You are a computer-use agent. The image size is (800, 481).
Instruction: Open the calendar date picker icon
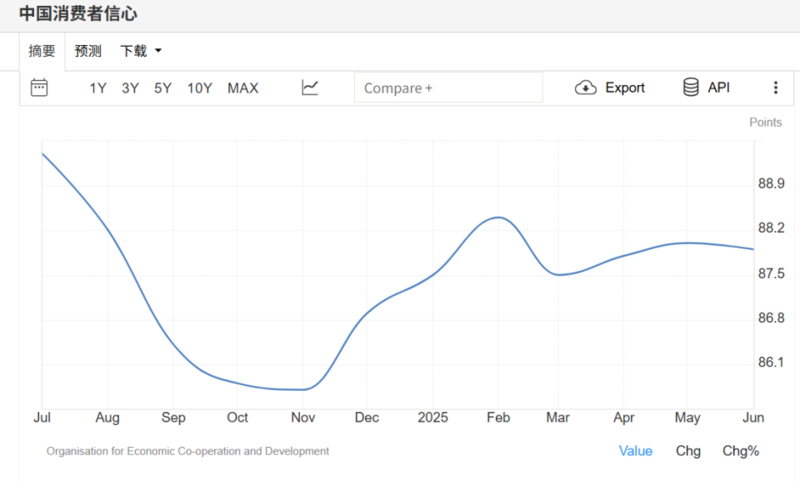point(39,87)
